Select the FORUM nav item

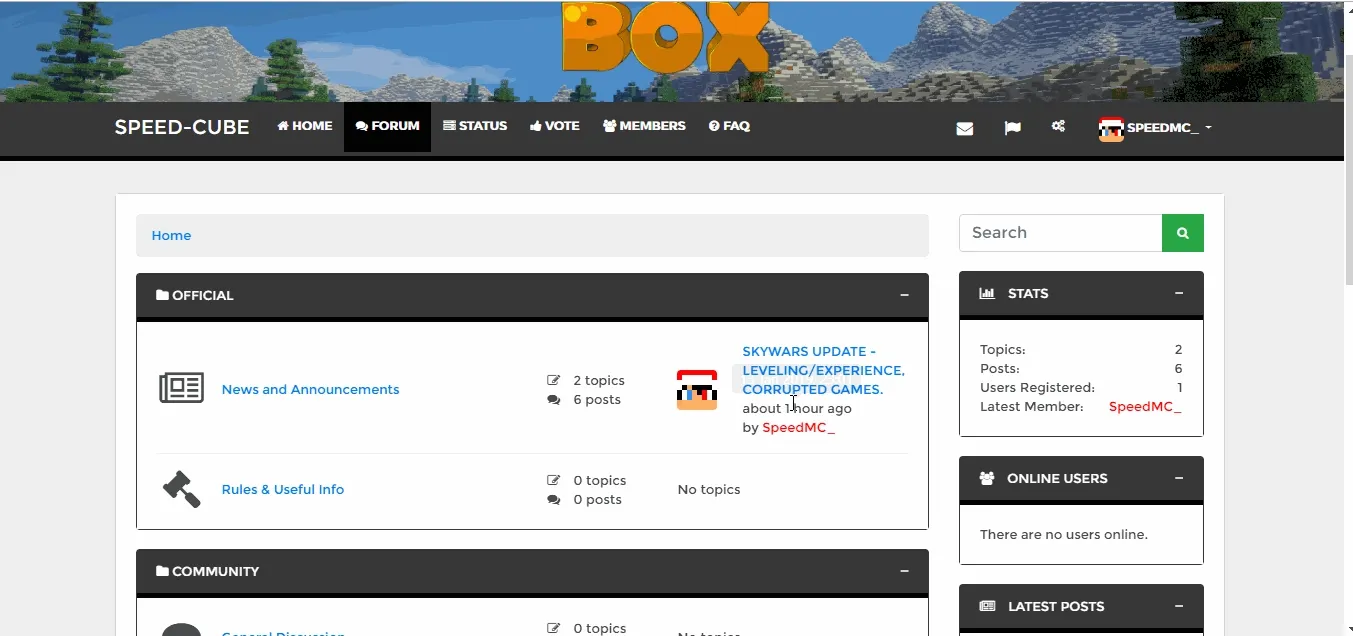(387, 126)
